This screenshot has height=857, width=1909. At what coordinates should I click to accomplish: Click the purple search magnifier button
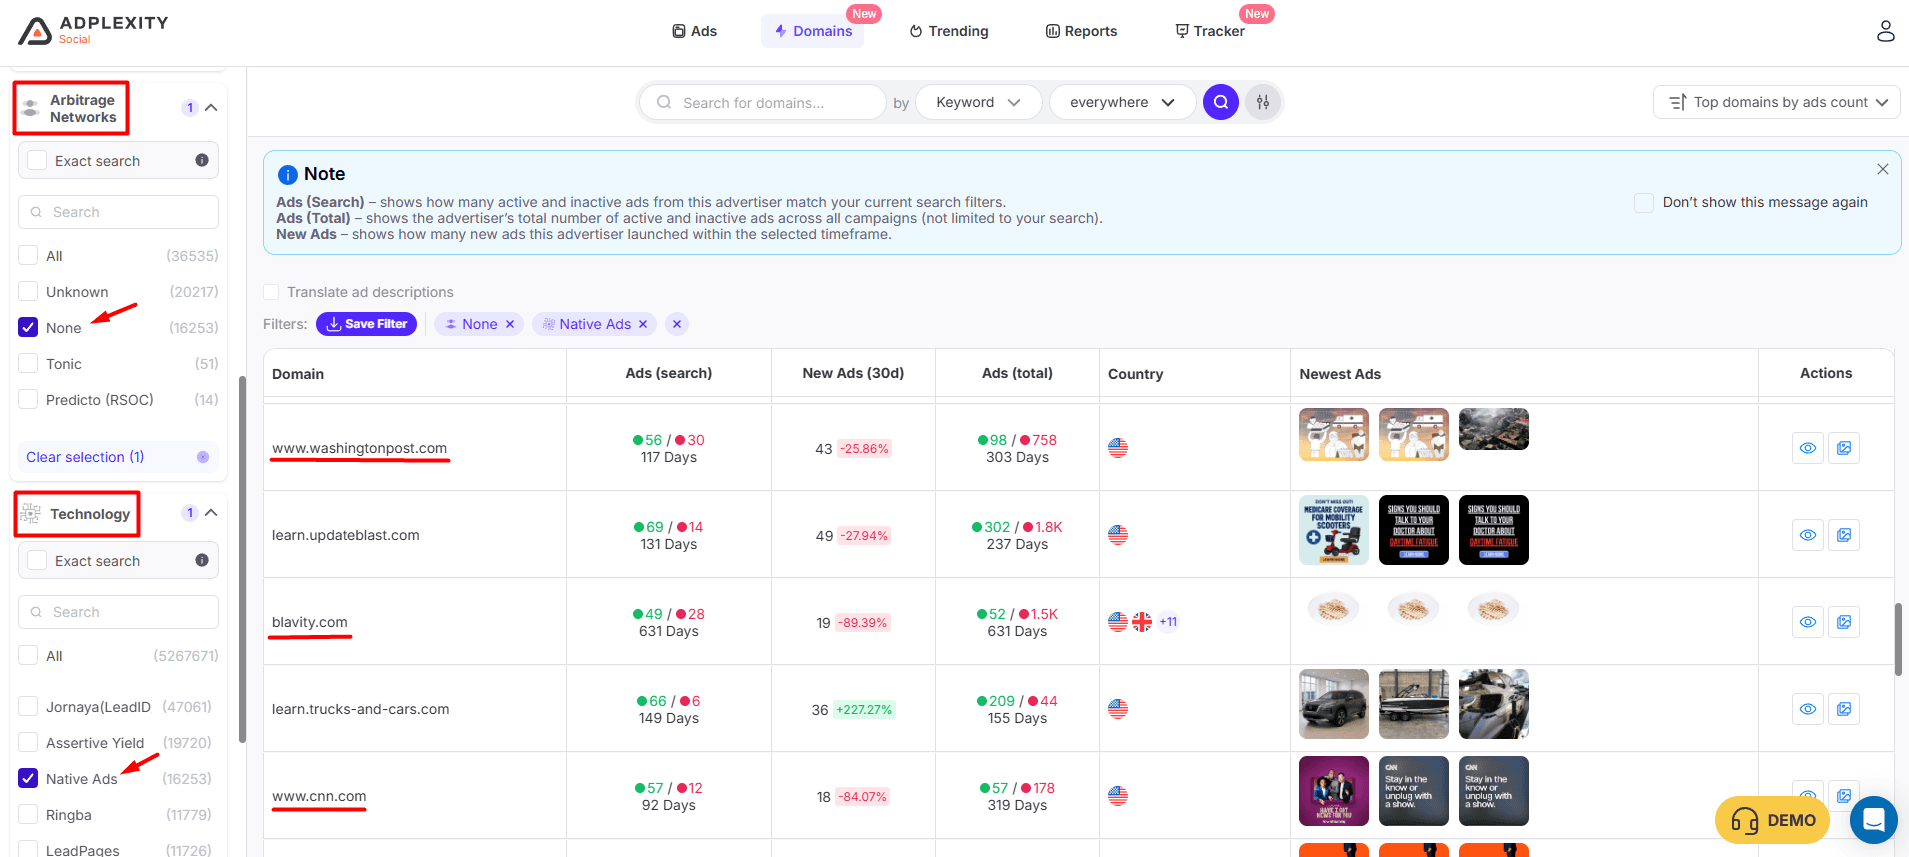pos(1221,102)
